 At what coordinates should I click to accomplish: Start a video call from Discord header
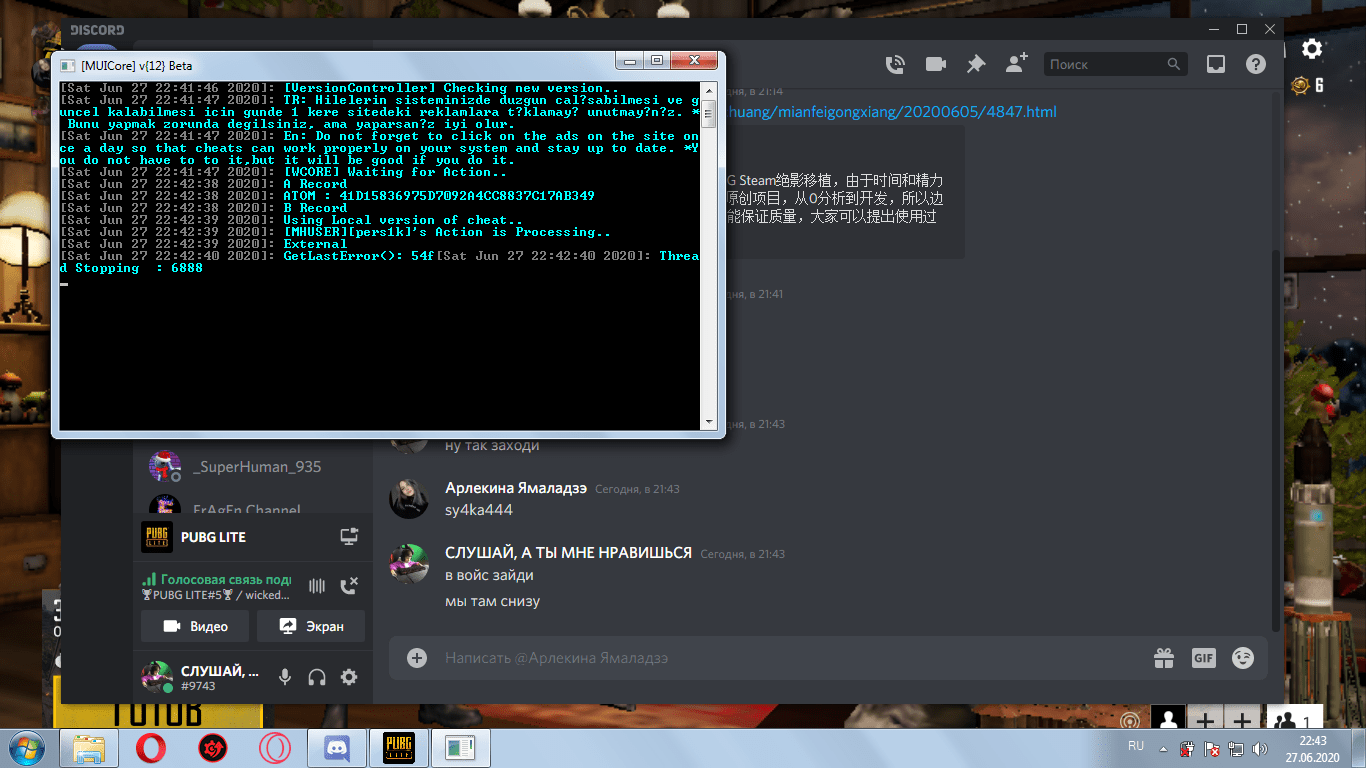tap(936, 64)
